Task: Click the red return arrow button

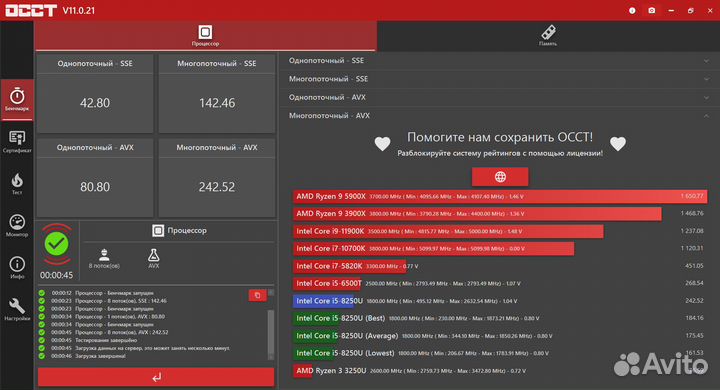Action: [x=156, y=377]
